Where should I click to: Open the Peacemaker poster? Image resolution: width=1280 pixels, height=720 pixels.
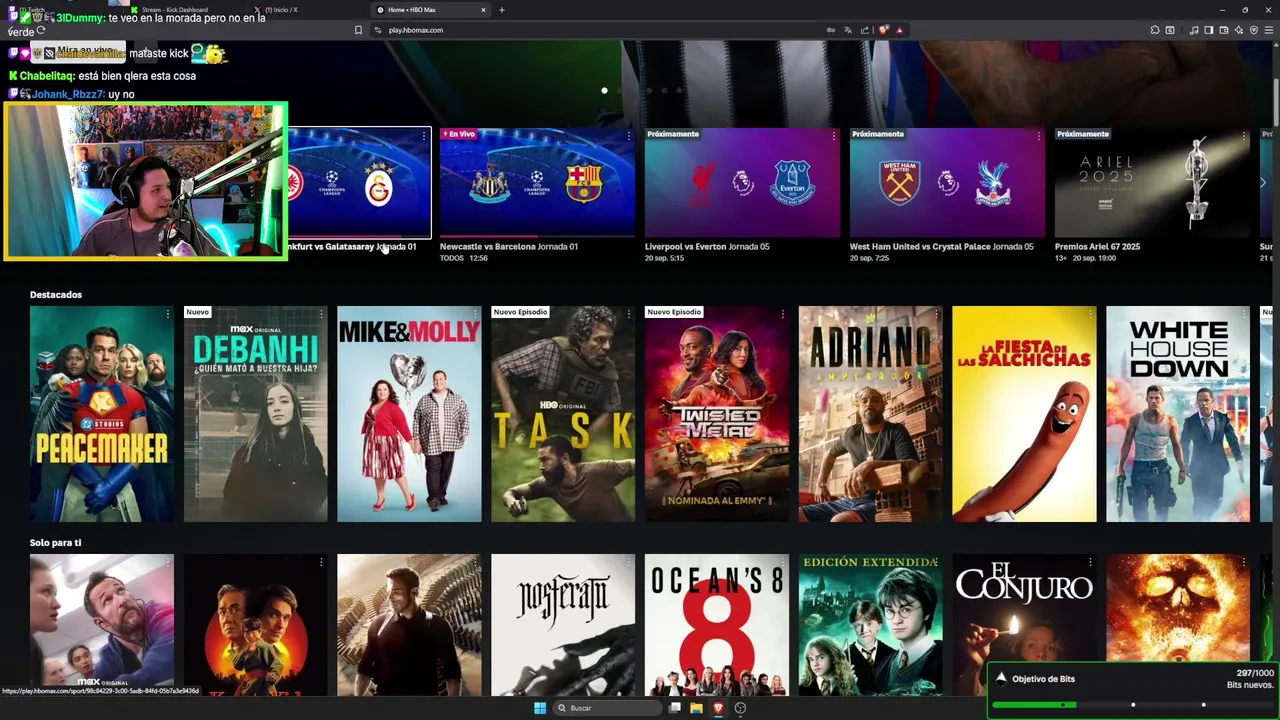(102, 414)
